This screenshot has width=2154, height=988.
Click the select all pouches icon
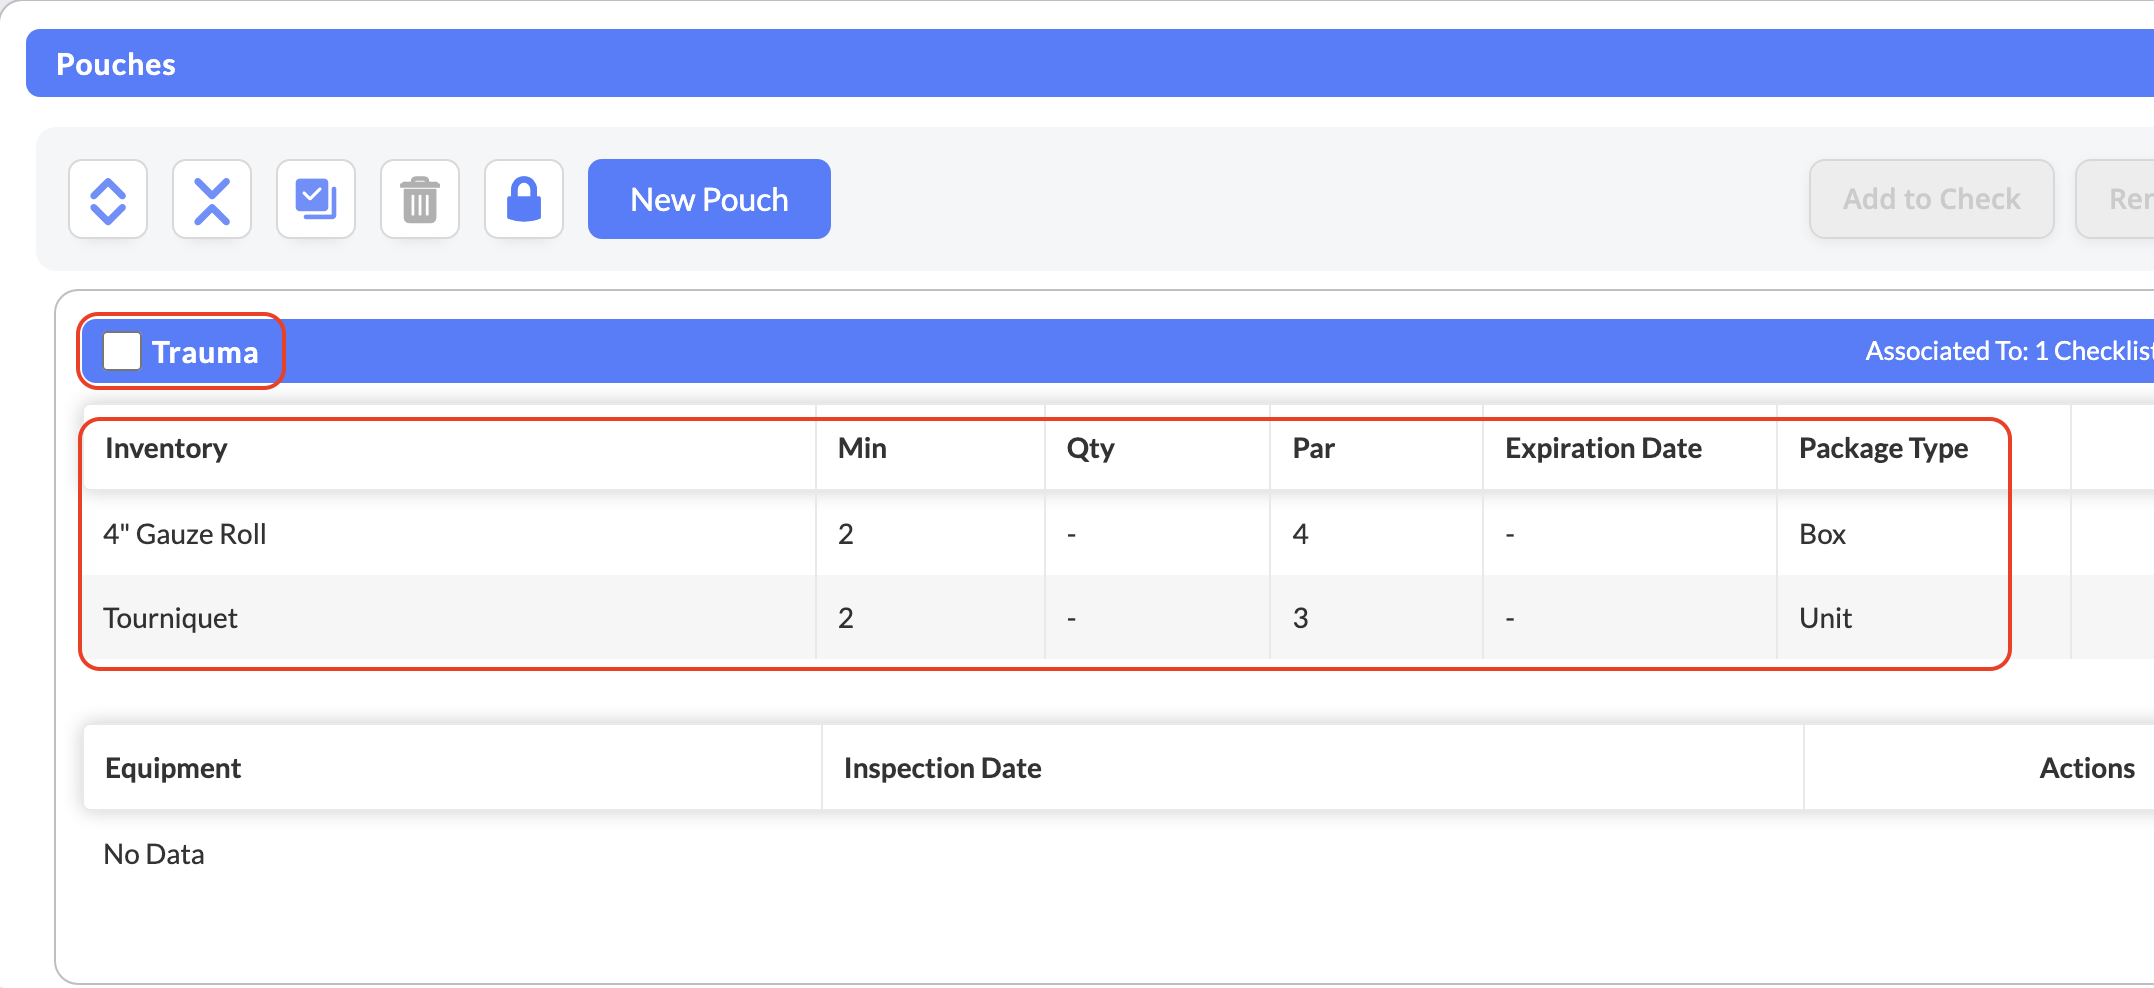316,199
